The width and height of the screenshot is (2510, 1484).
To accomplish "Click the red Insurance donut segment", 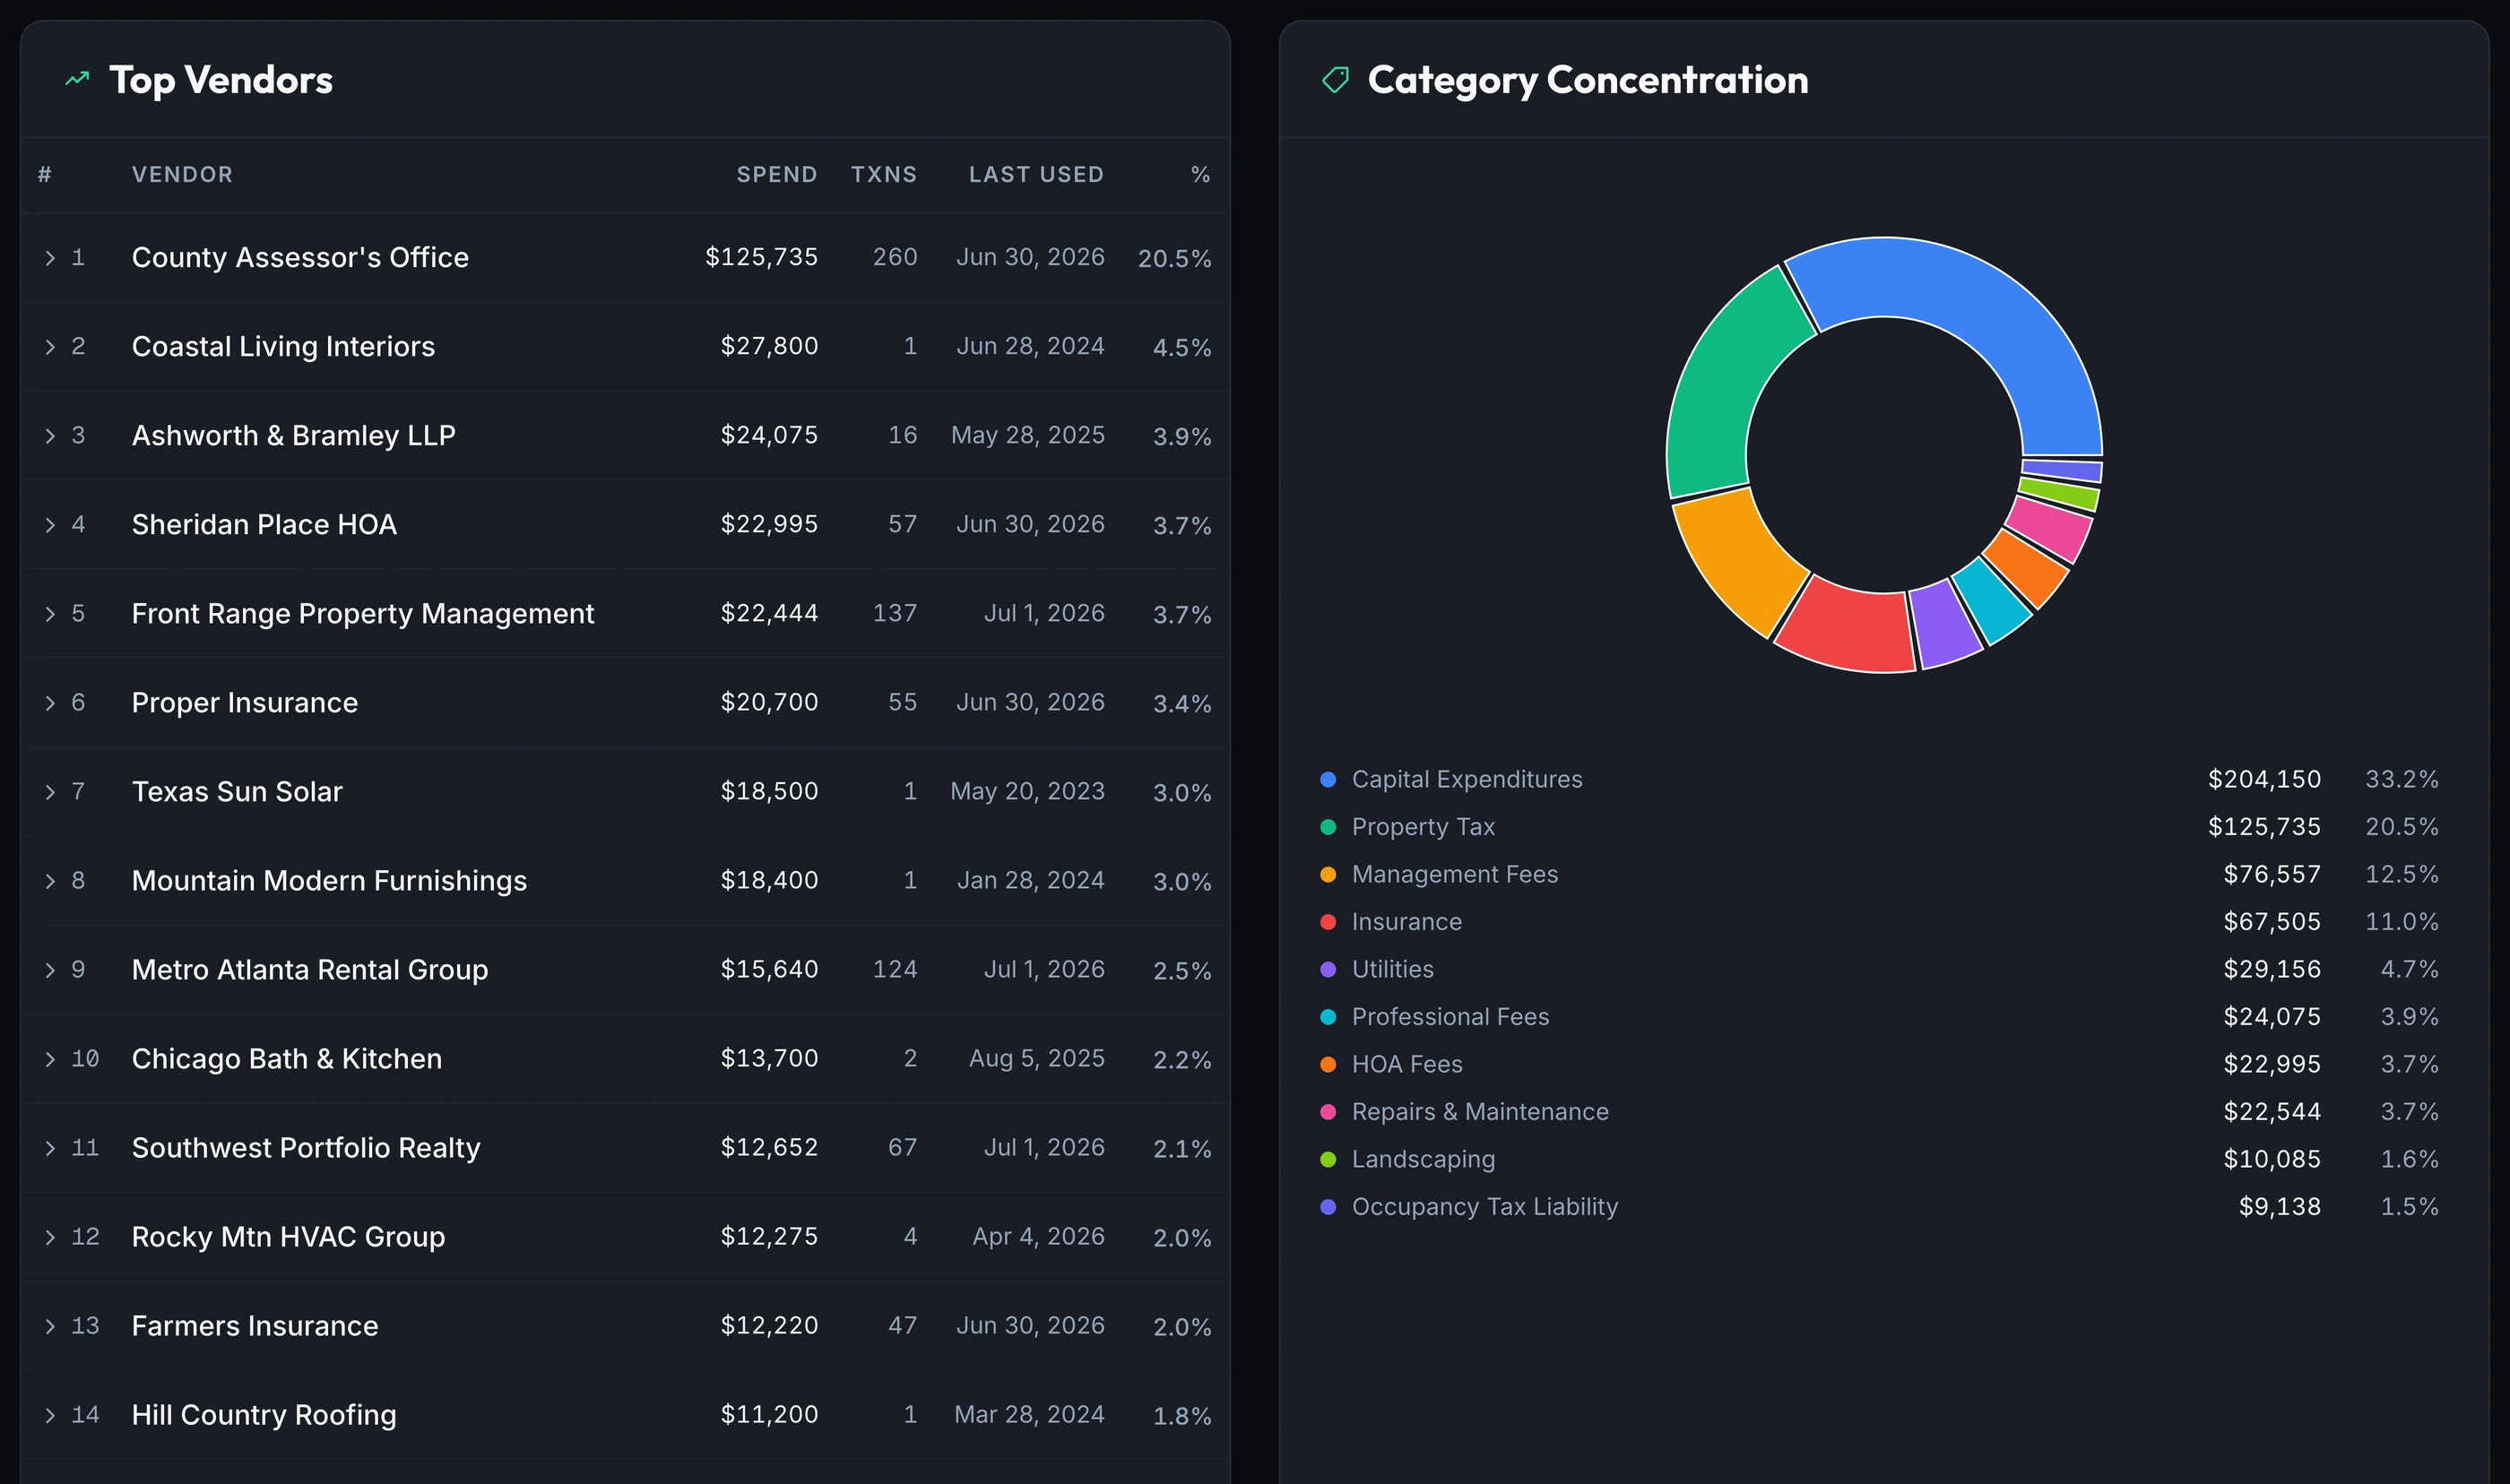I will click(x=1850, y=628).
